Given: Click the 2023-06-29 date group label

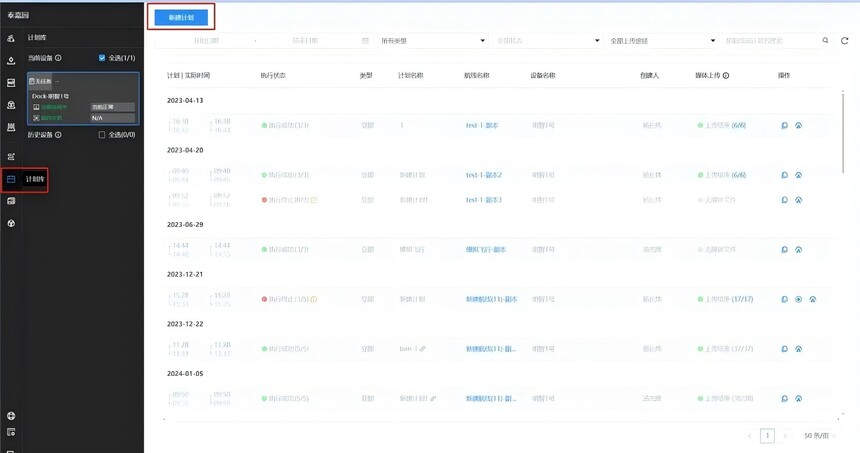Looking at the screenshot, I should (x=185, y=225).
